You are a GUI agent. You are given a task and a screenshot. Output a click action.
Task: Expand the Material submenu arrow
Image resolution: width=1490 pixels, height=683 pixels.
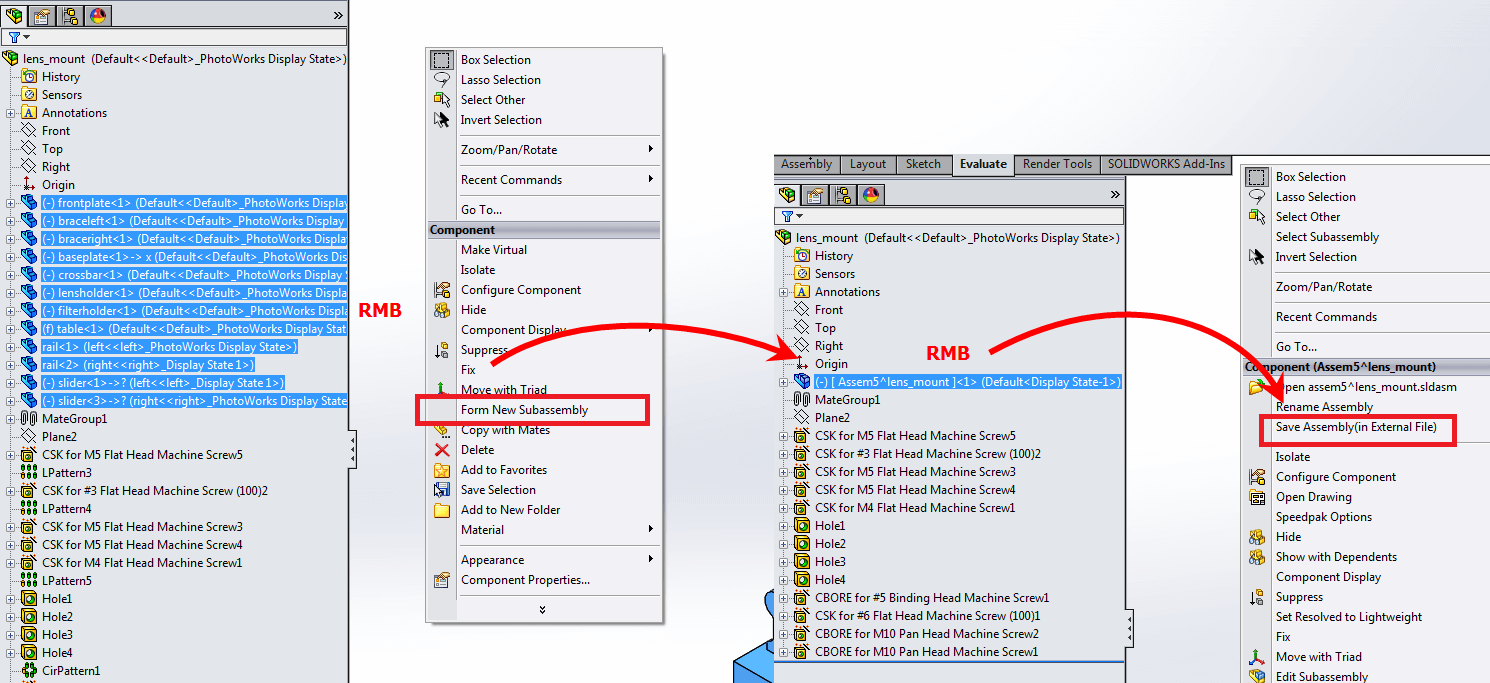point(653,530)
